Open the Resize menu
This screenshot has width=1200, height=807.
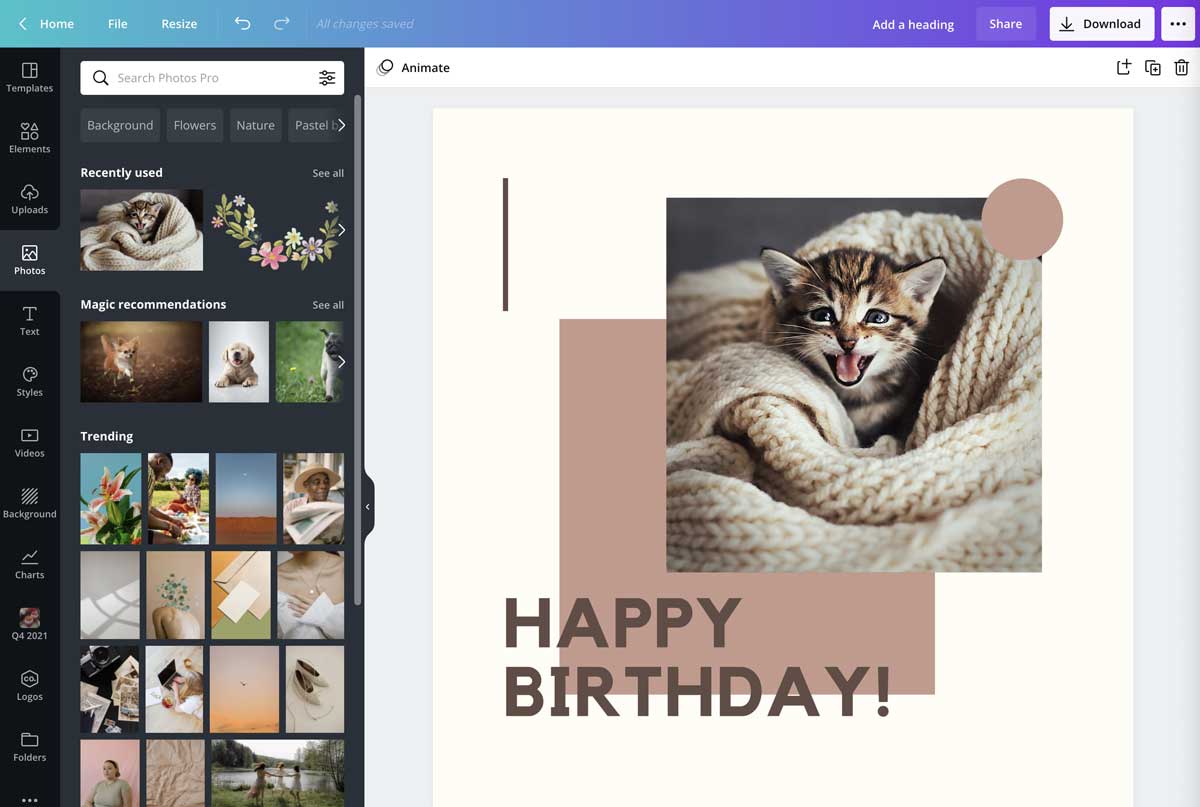pyautogui.click(x=179, y=23)
